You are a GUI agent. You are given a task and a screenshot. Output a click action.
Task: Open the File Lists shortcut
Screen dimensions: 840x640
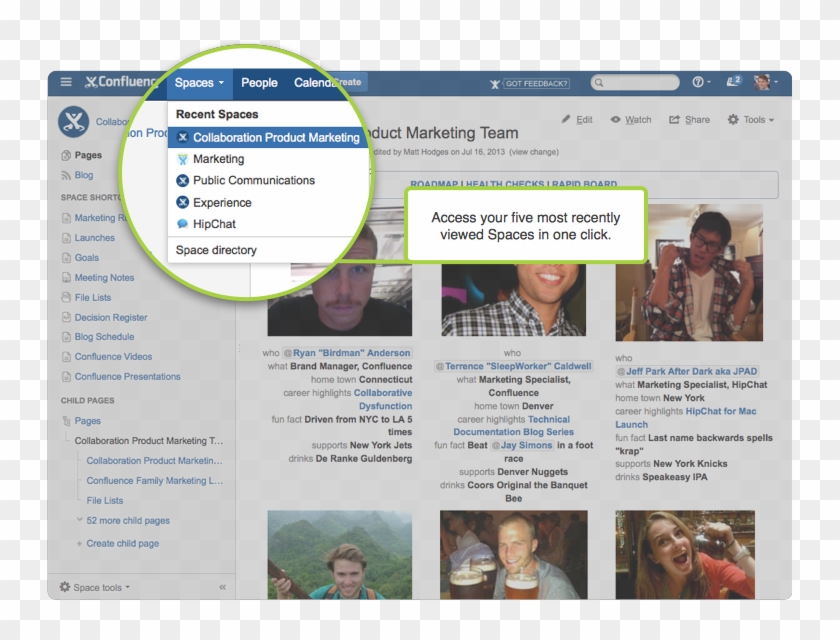pos(93,297)
